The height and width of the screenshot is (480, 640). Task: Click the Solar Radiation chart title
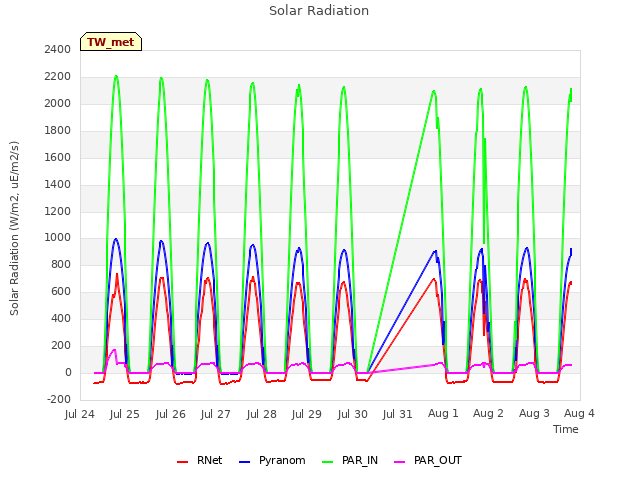(x=319, y=11)
